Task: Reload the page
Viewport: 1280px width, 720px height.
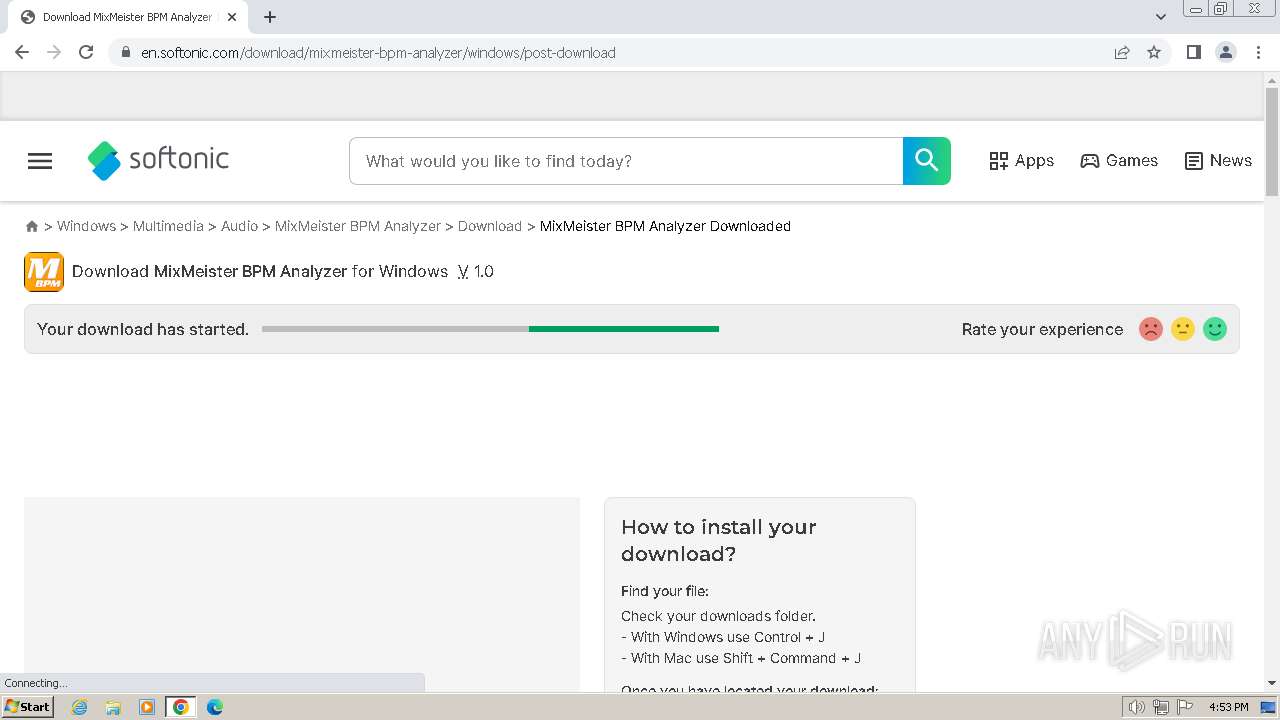Action: click(x=86, y=52)
